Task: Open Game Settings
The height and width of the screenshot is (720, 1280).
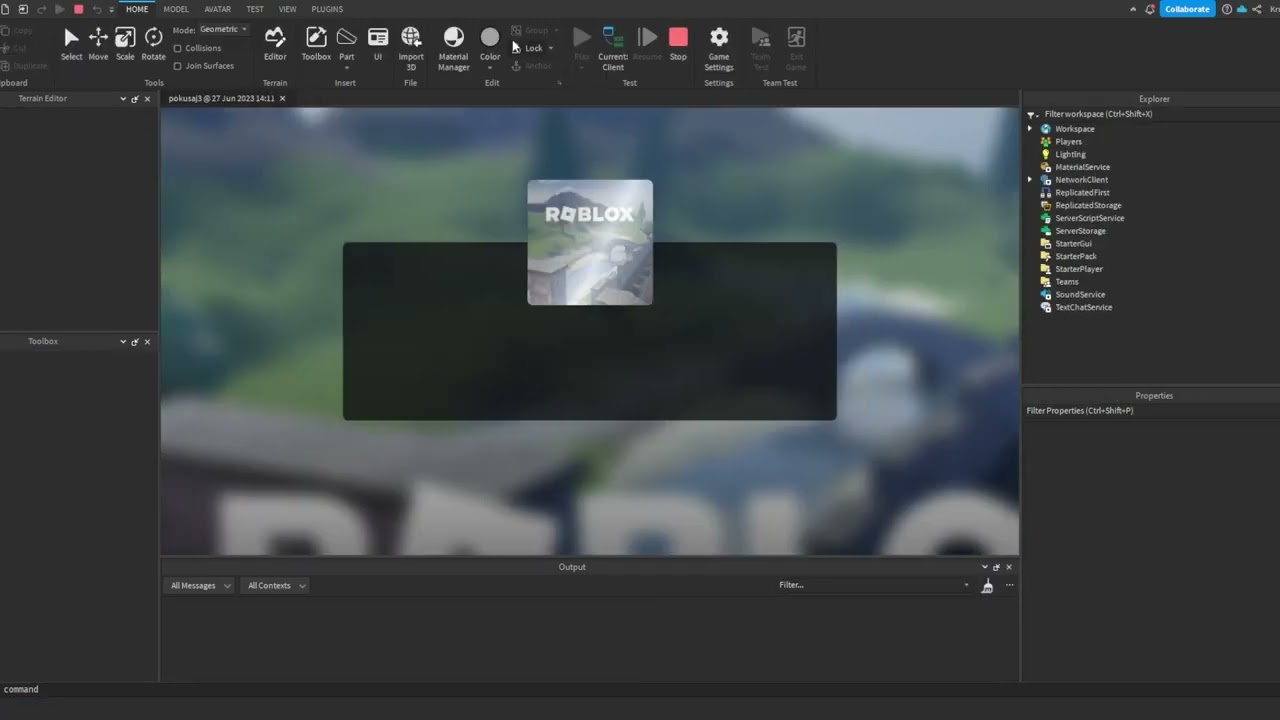Action: point(719,48)
